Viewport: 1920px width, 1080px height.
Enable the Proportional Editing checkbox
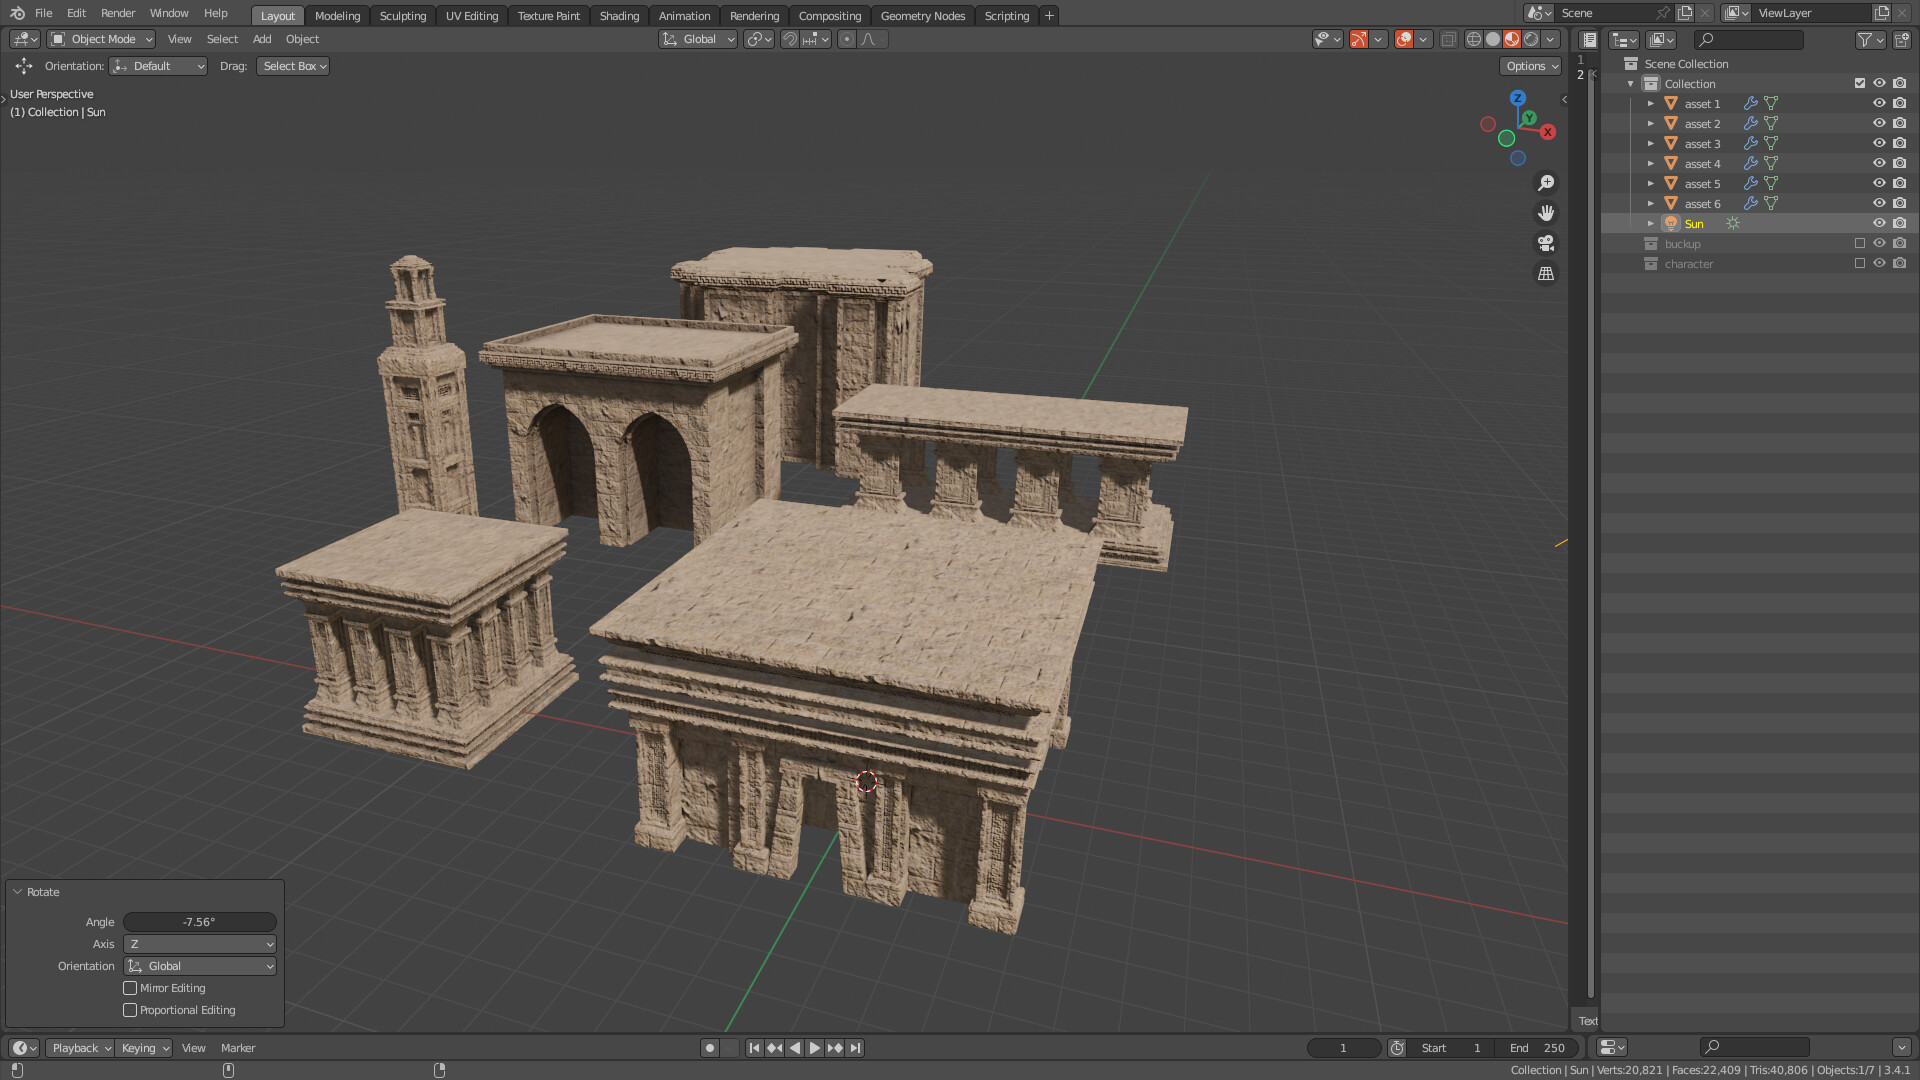coord(130,1010)
